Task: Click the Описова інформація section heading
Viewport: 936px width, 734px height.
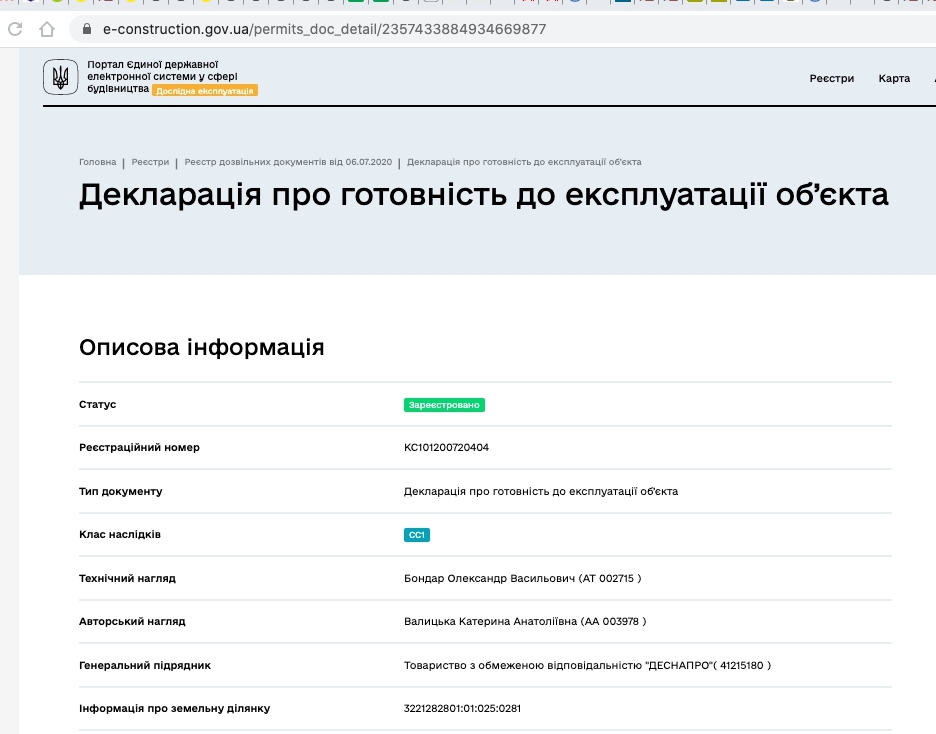Action: 202,347
